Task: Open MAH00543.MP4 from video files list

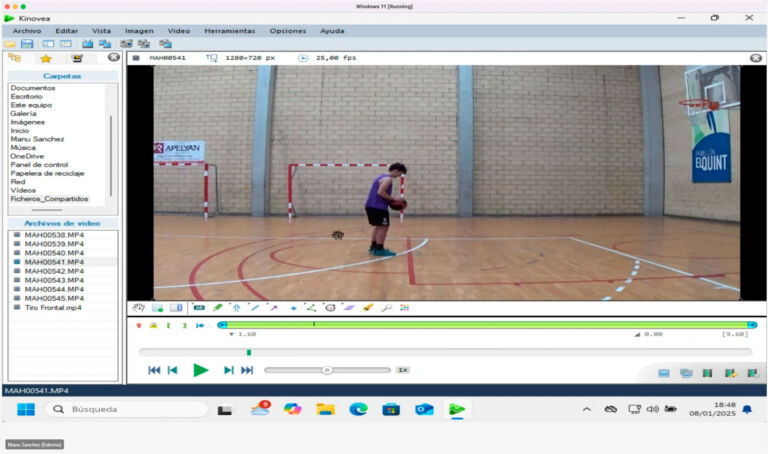Action: 54,280
